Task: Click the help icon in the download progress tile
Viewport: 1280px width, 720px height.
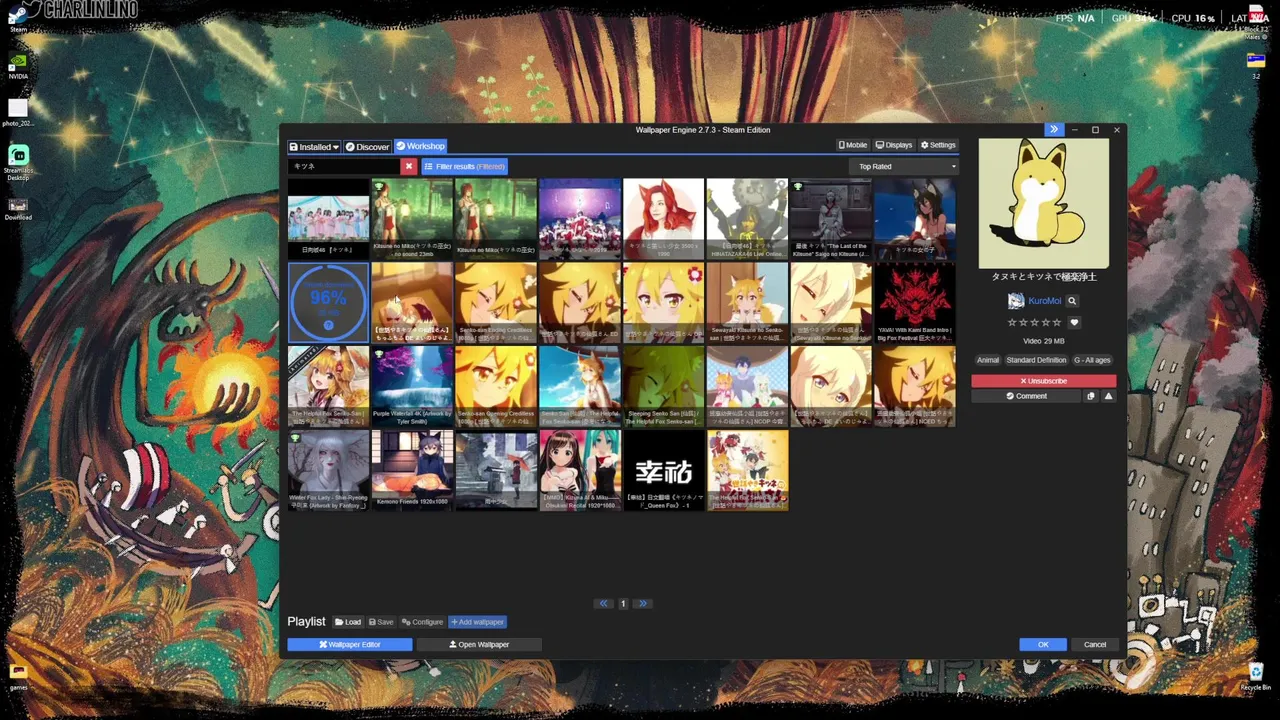Action: point(328,325)
